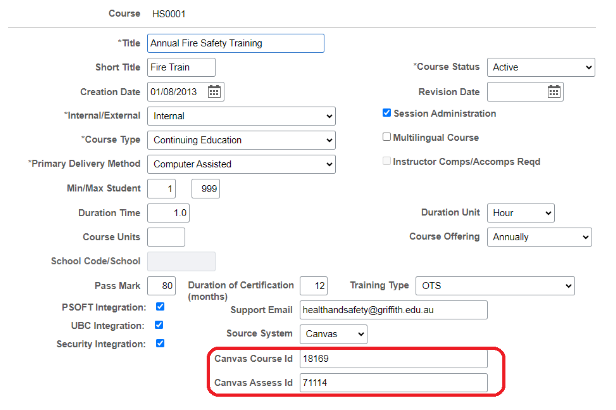The image size is (616, 410).
Task: Open the Course Status dropdown
Action: 540,67
